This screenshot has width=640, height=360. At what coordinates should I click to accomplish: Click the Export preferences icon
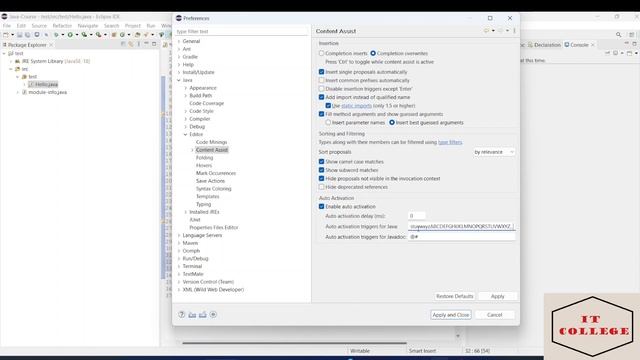point(203,315)
